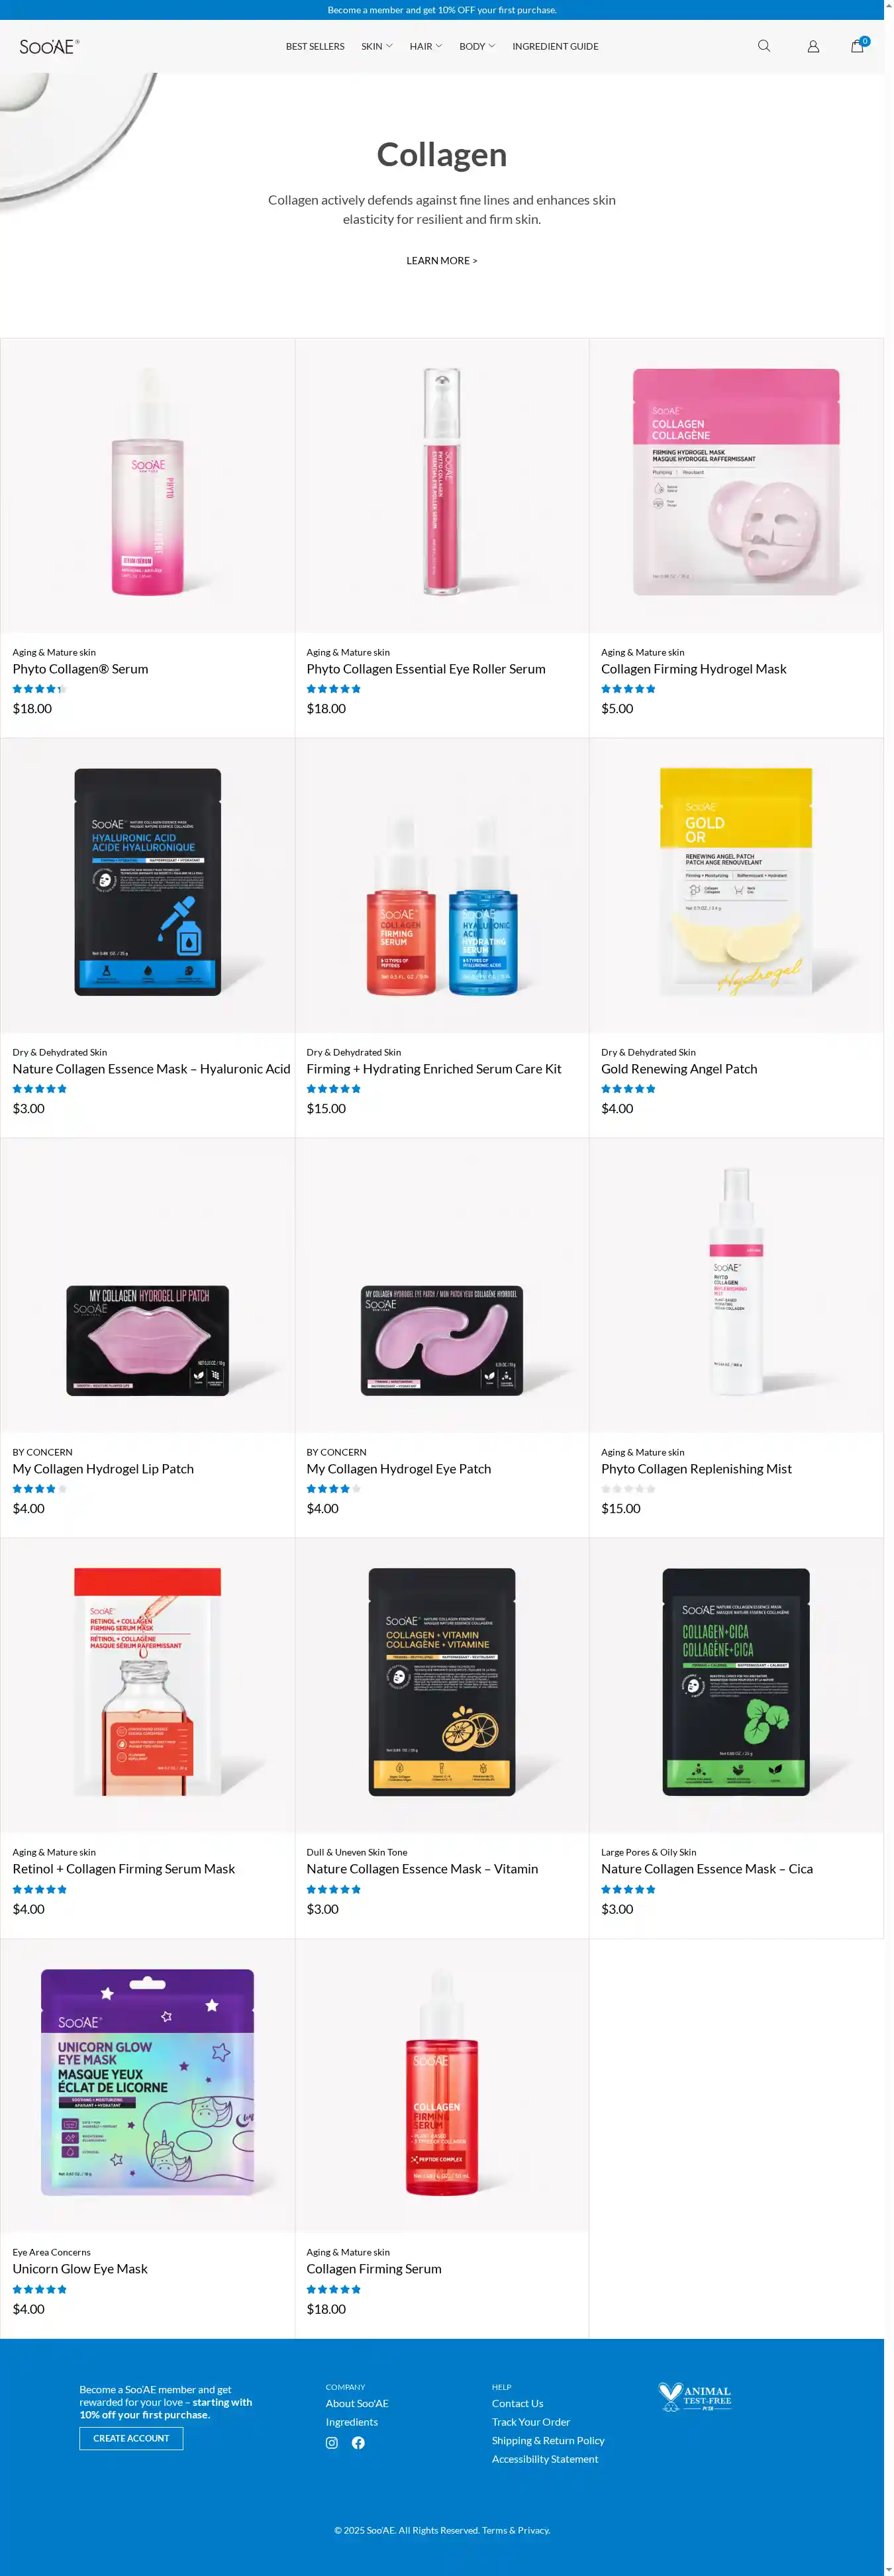Open the INGREDIENT GUIDE menu item
Viewport: 894px width, 2576px height.
555,46
